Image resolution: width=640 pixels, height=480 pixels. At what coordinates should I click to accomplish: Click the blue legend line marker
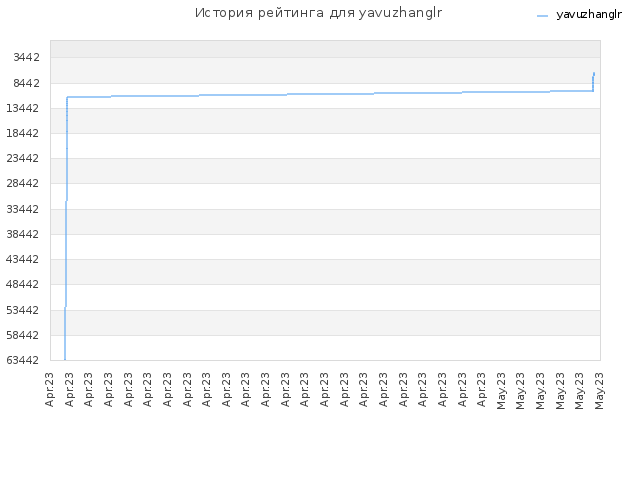(542, 16)
